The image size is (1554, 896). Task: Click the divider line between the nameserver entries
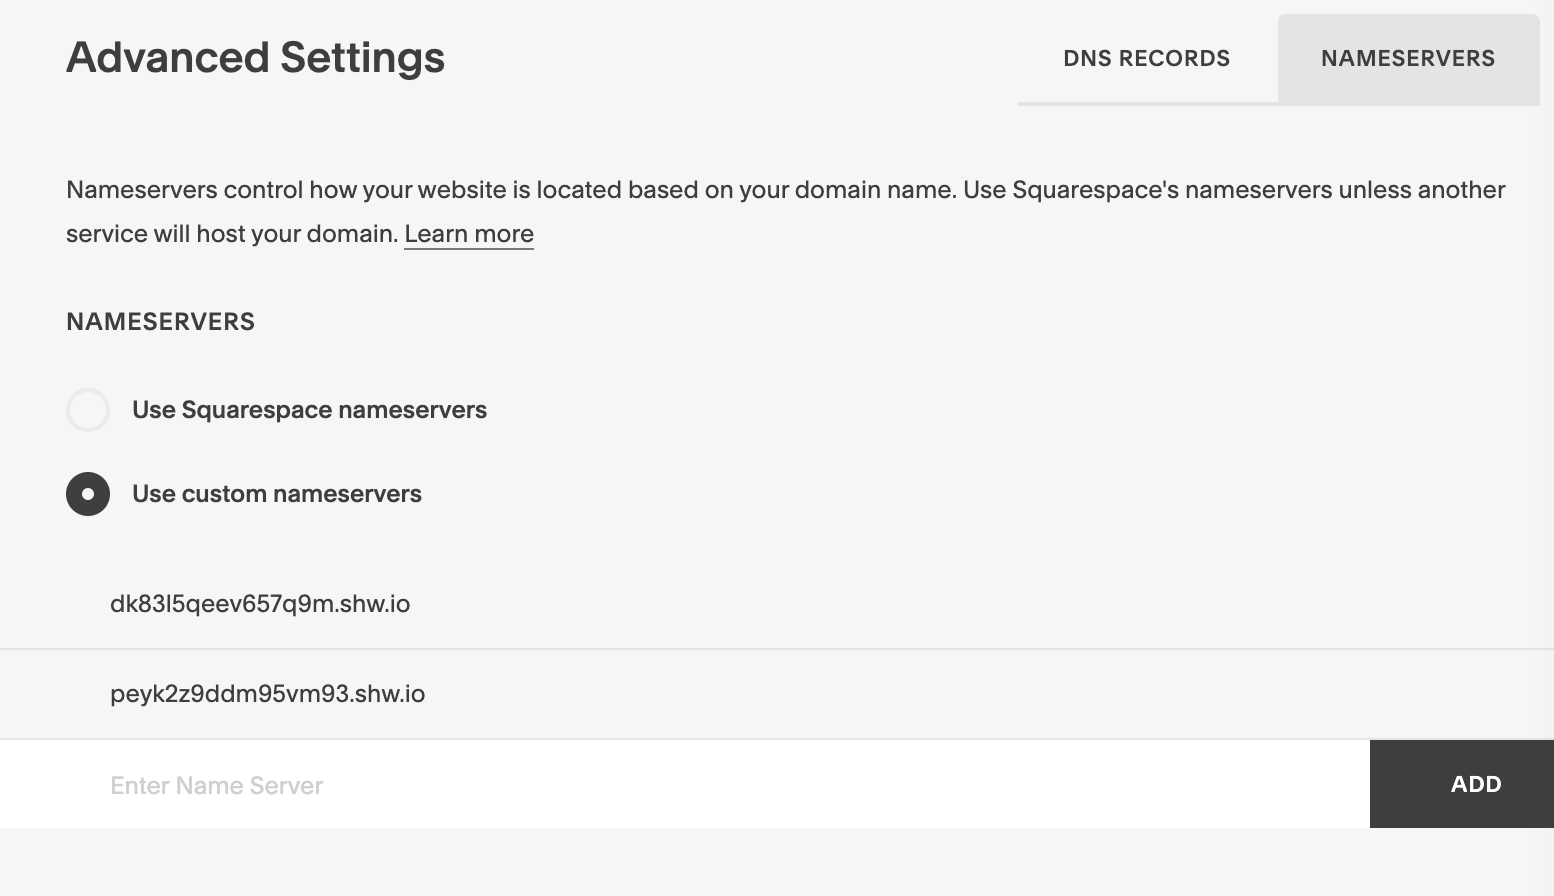(x=777, y=649)
